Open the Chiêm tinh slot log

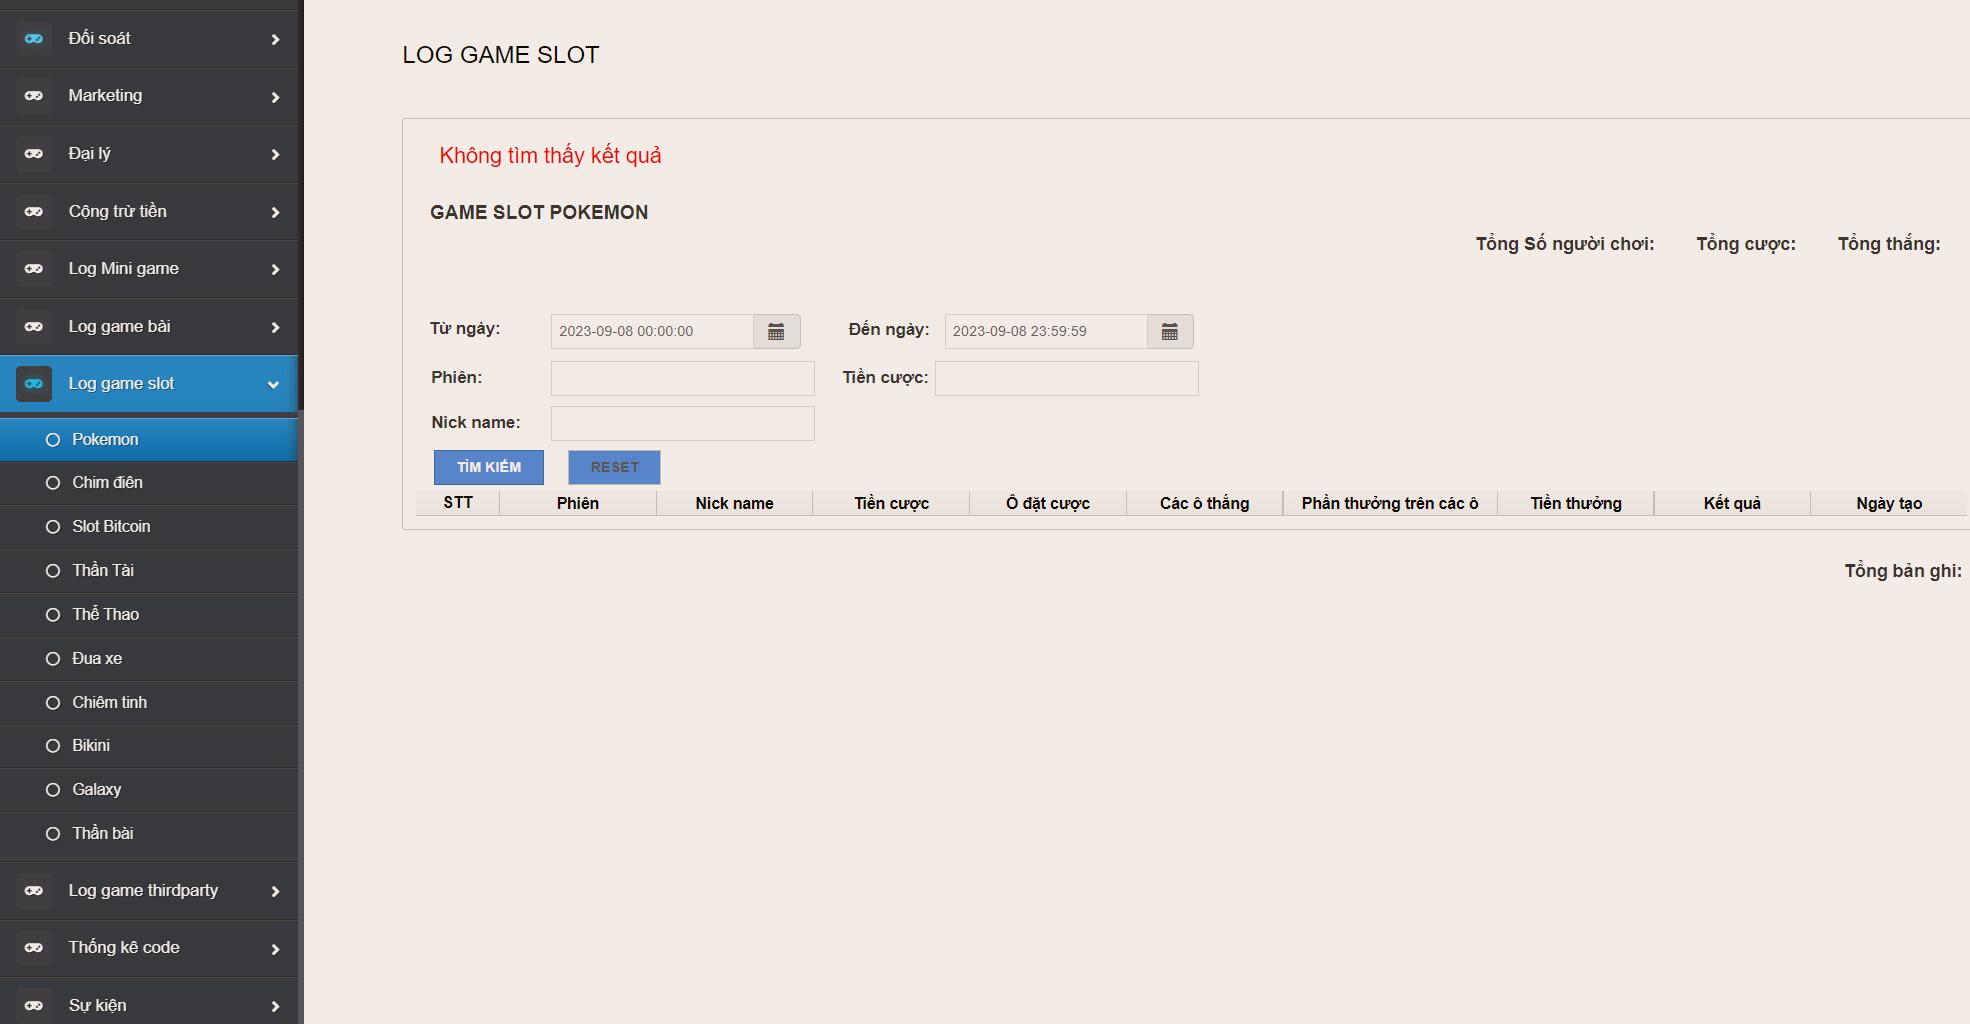point(149,703)
